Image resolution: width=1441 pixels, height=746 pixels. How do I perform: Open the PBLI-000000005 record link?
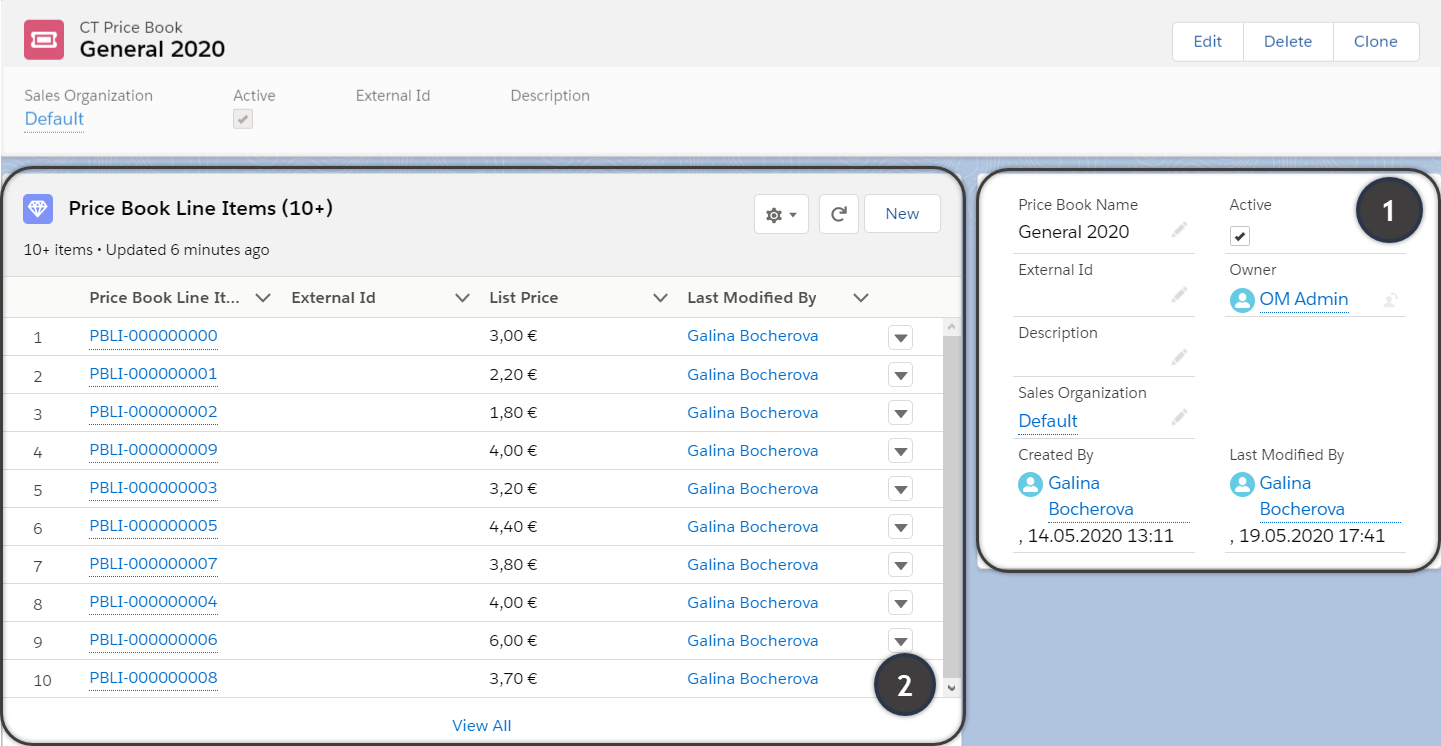[153, 526]
